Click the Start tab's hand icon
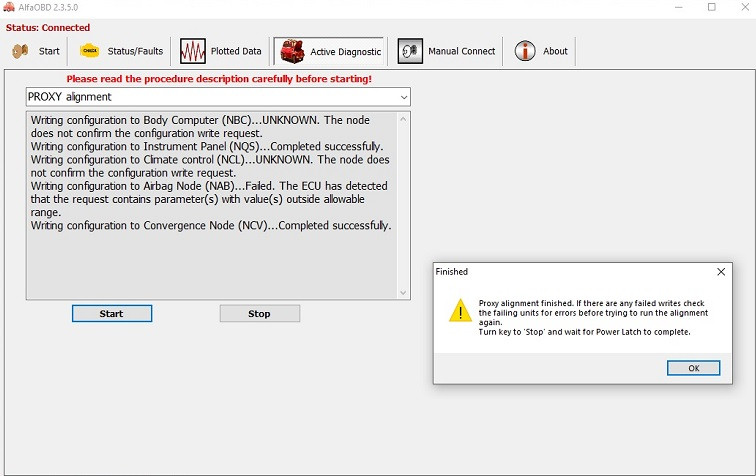 coord(20,51)
